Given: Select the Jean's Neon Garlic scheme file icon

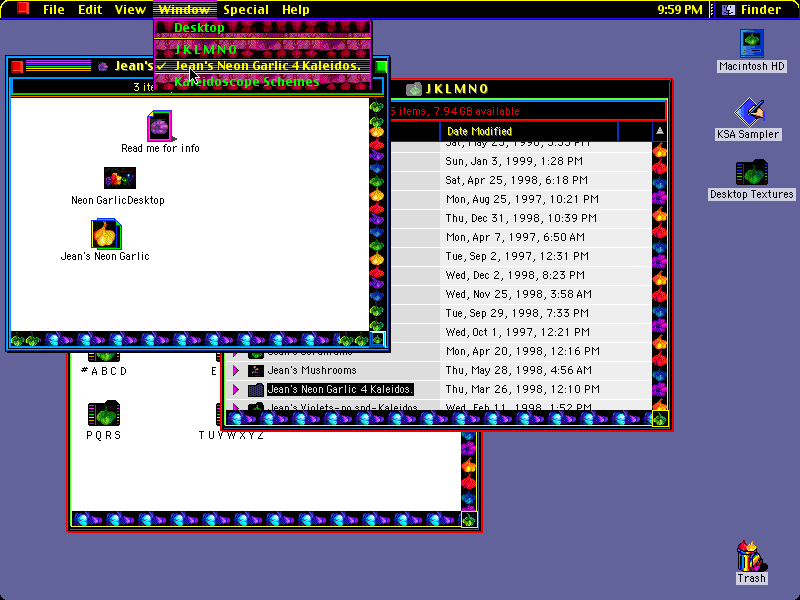Looking at the screenshot, I should point(106,234).
